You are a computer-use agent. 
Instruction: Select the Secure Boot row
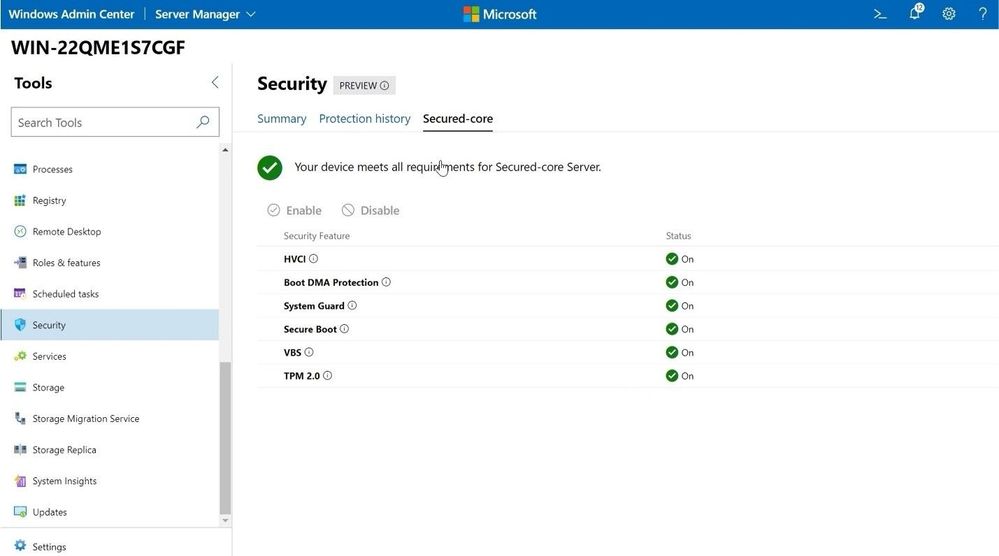[628, 329]
